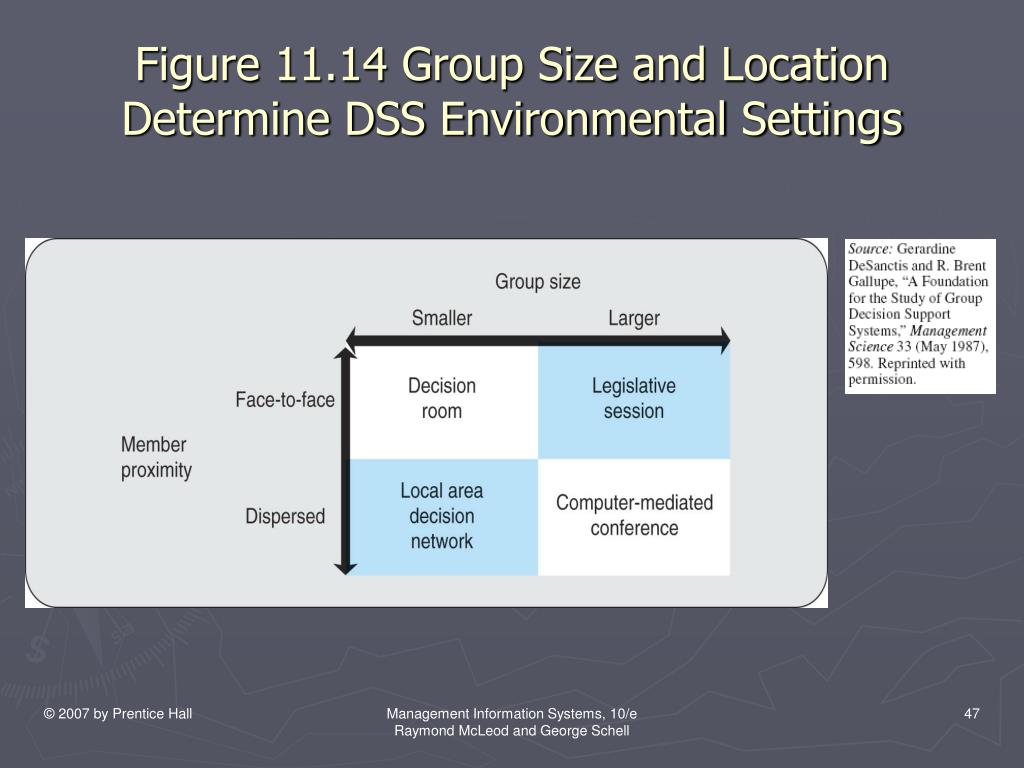Select 'Raymond McLeod and George Schell' footer line
Image resolution: width=1024 pixels, height=768 pixels.
(x=511, y=731)
